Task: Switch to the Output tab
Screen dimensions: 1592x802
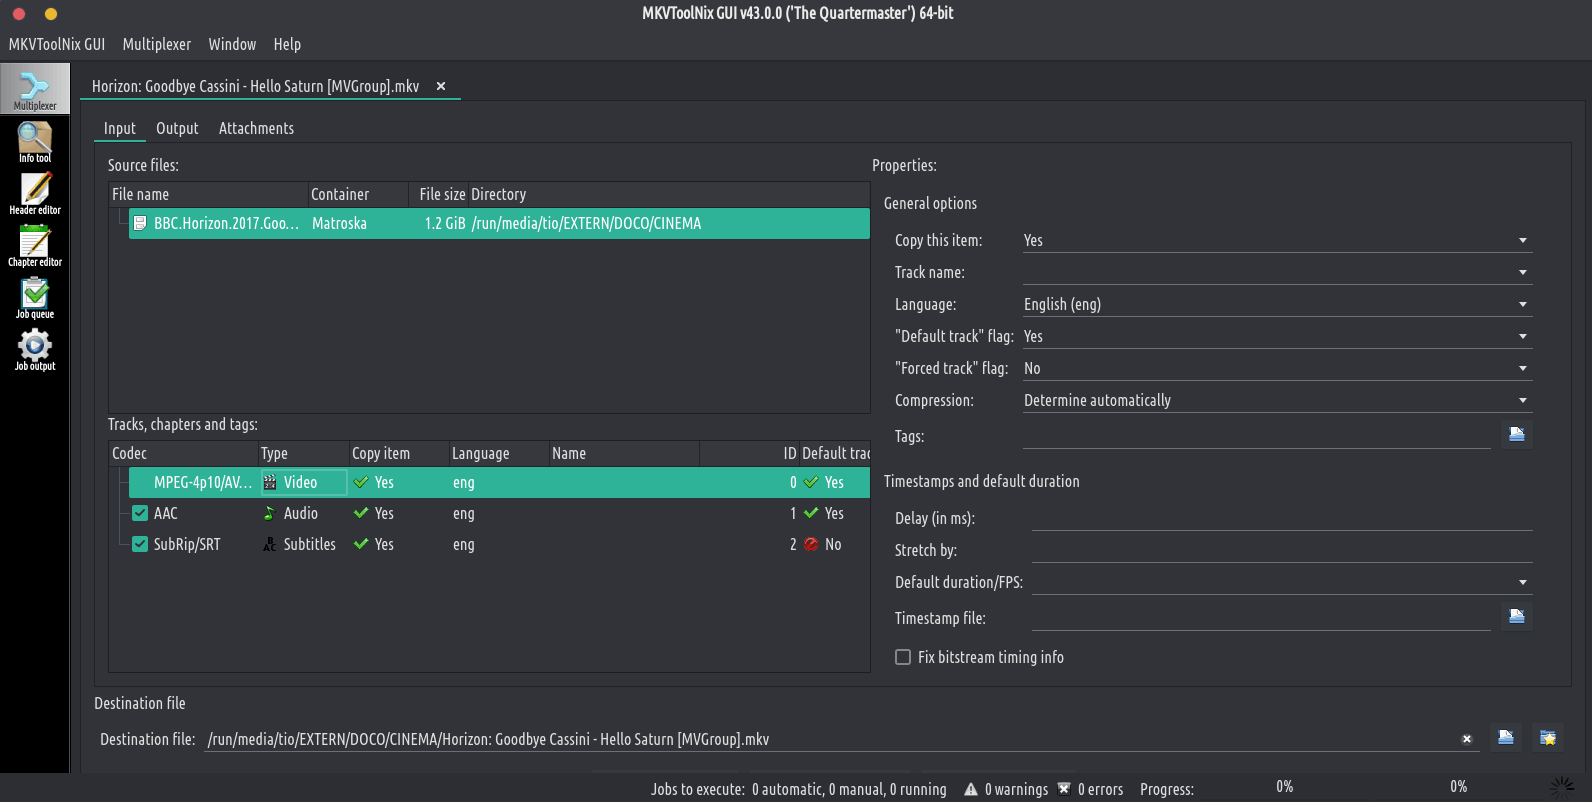Action: coord(177,128)
